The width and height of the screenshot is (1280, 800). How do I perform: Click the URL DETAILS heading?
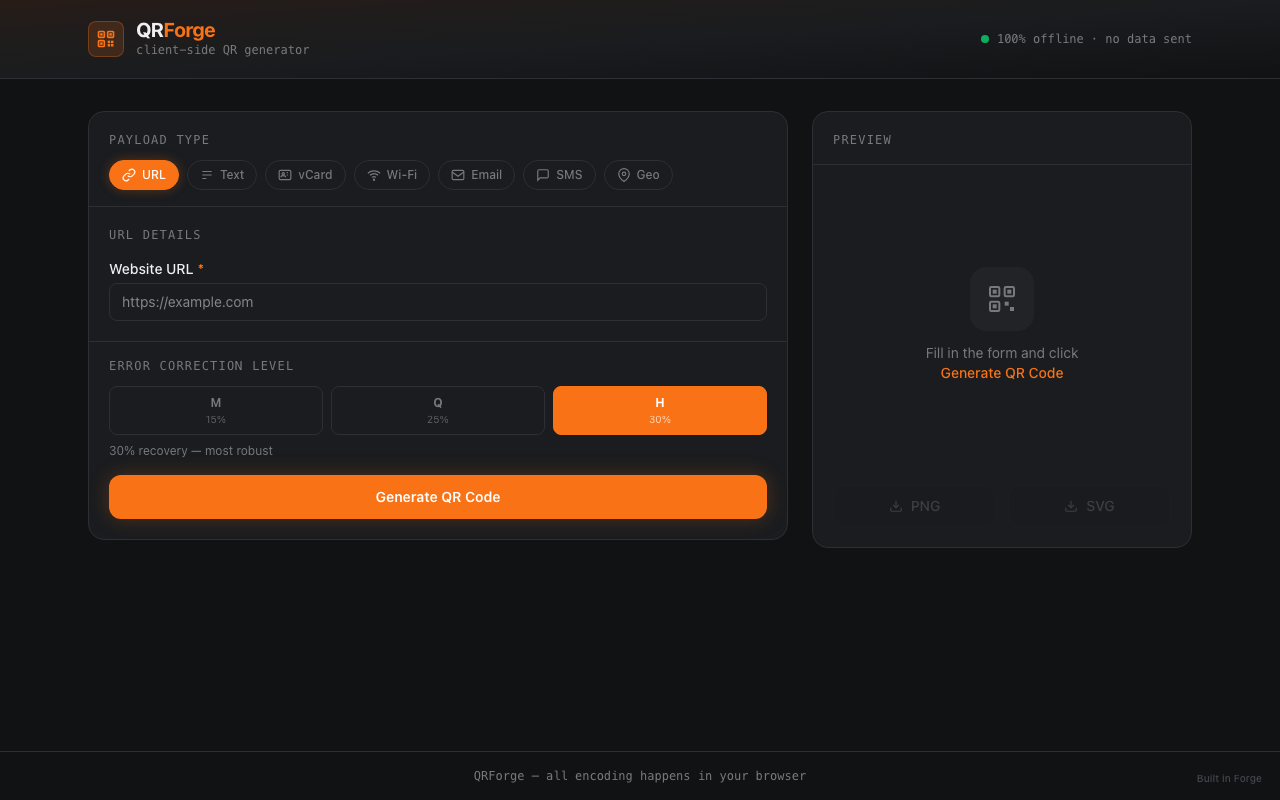pos(155,235)
